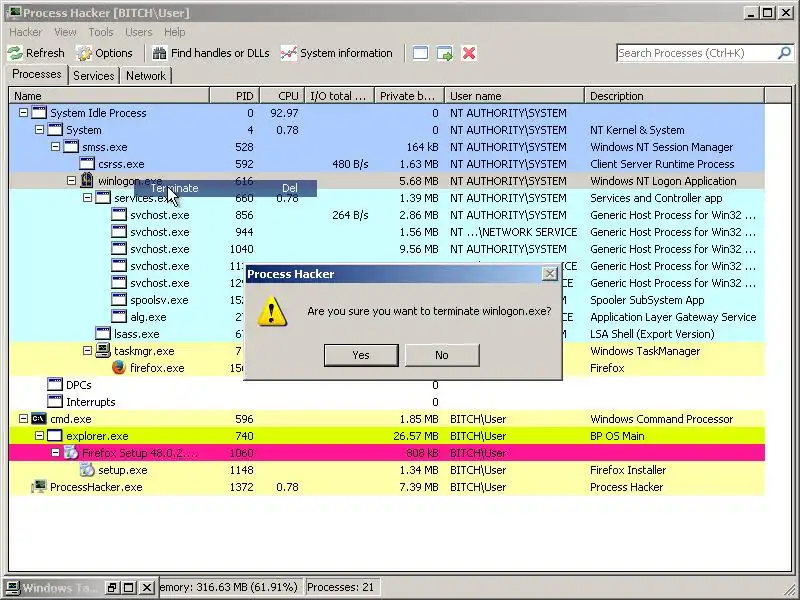The height and width of the screenshot is (600, 800).
Task: Click the memory 316.63 MB status entry
Action: [232, 587]
